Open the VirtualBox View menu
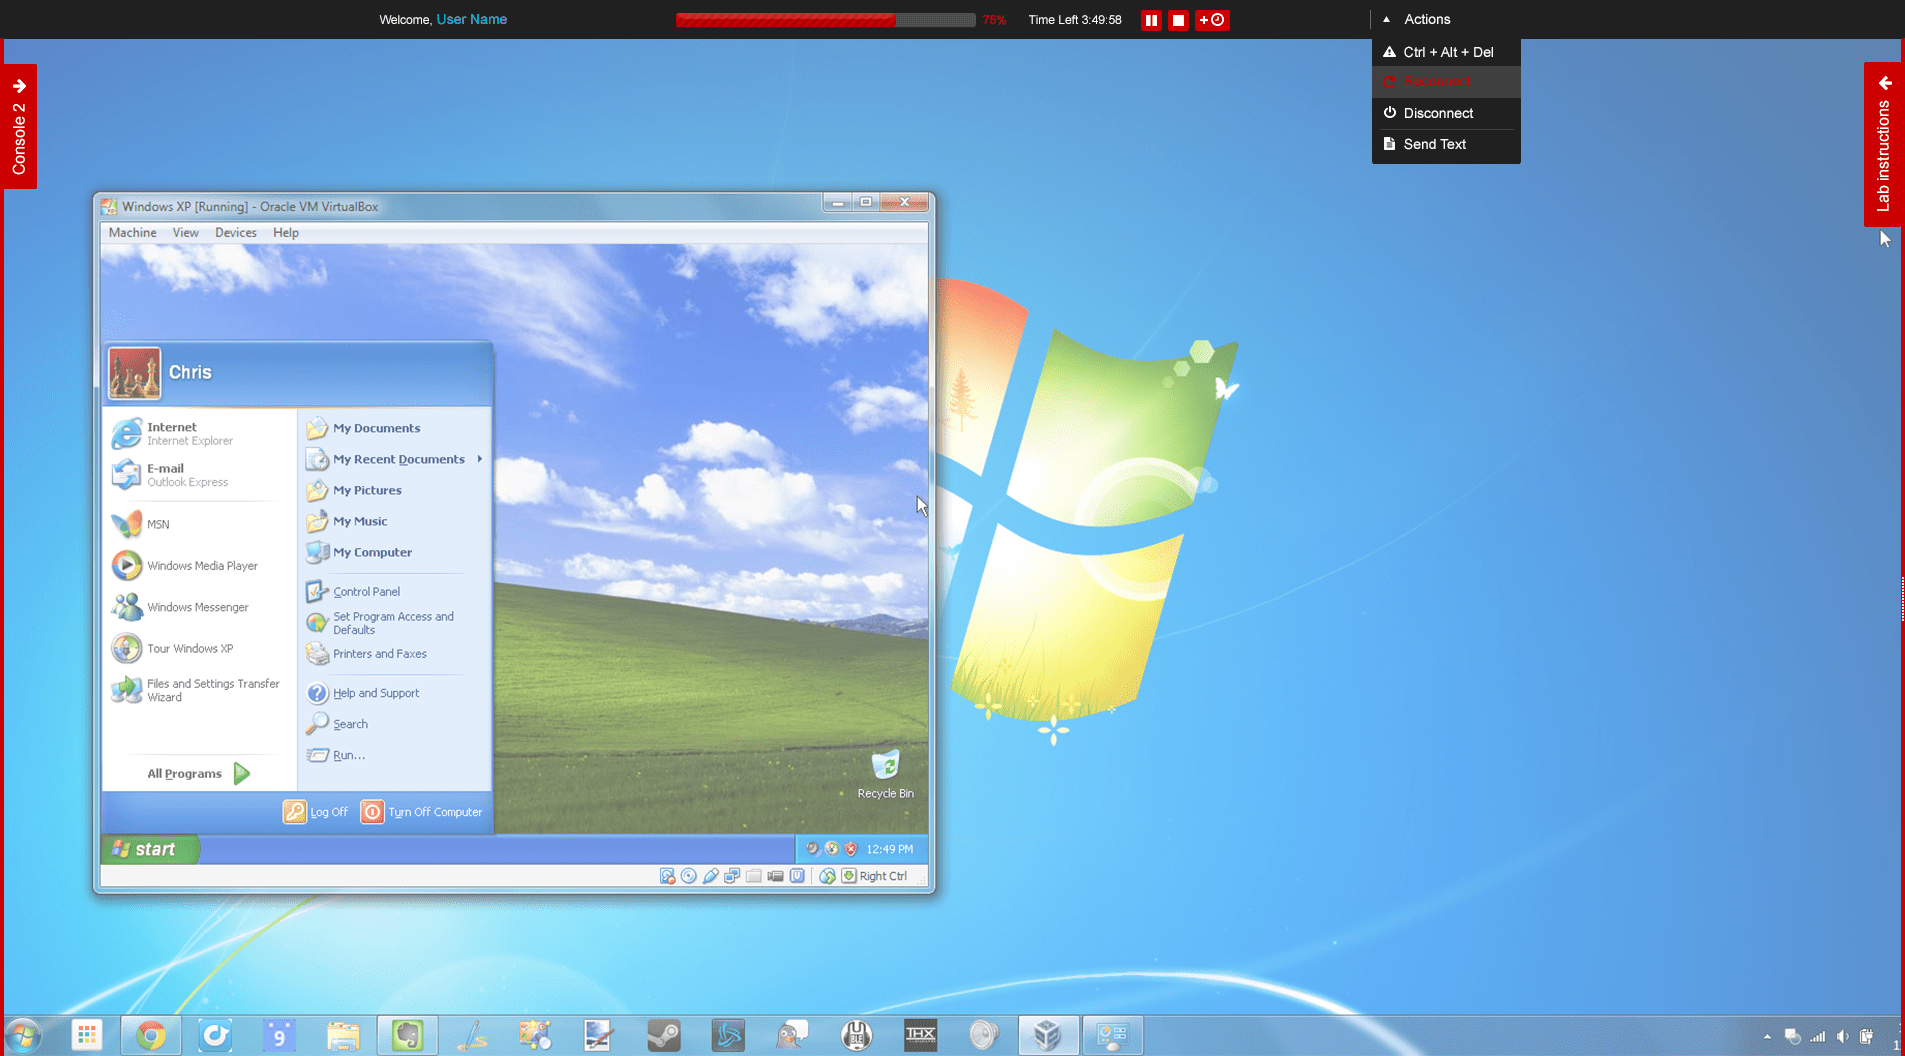The height and width of the screenshot is (1056, 1905). (x=185, y=232)
